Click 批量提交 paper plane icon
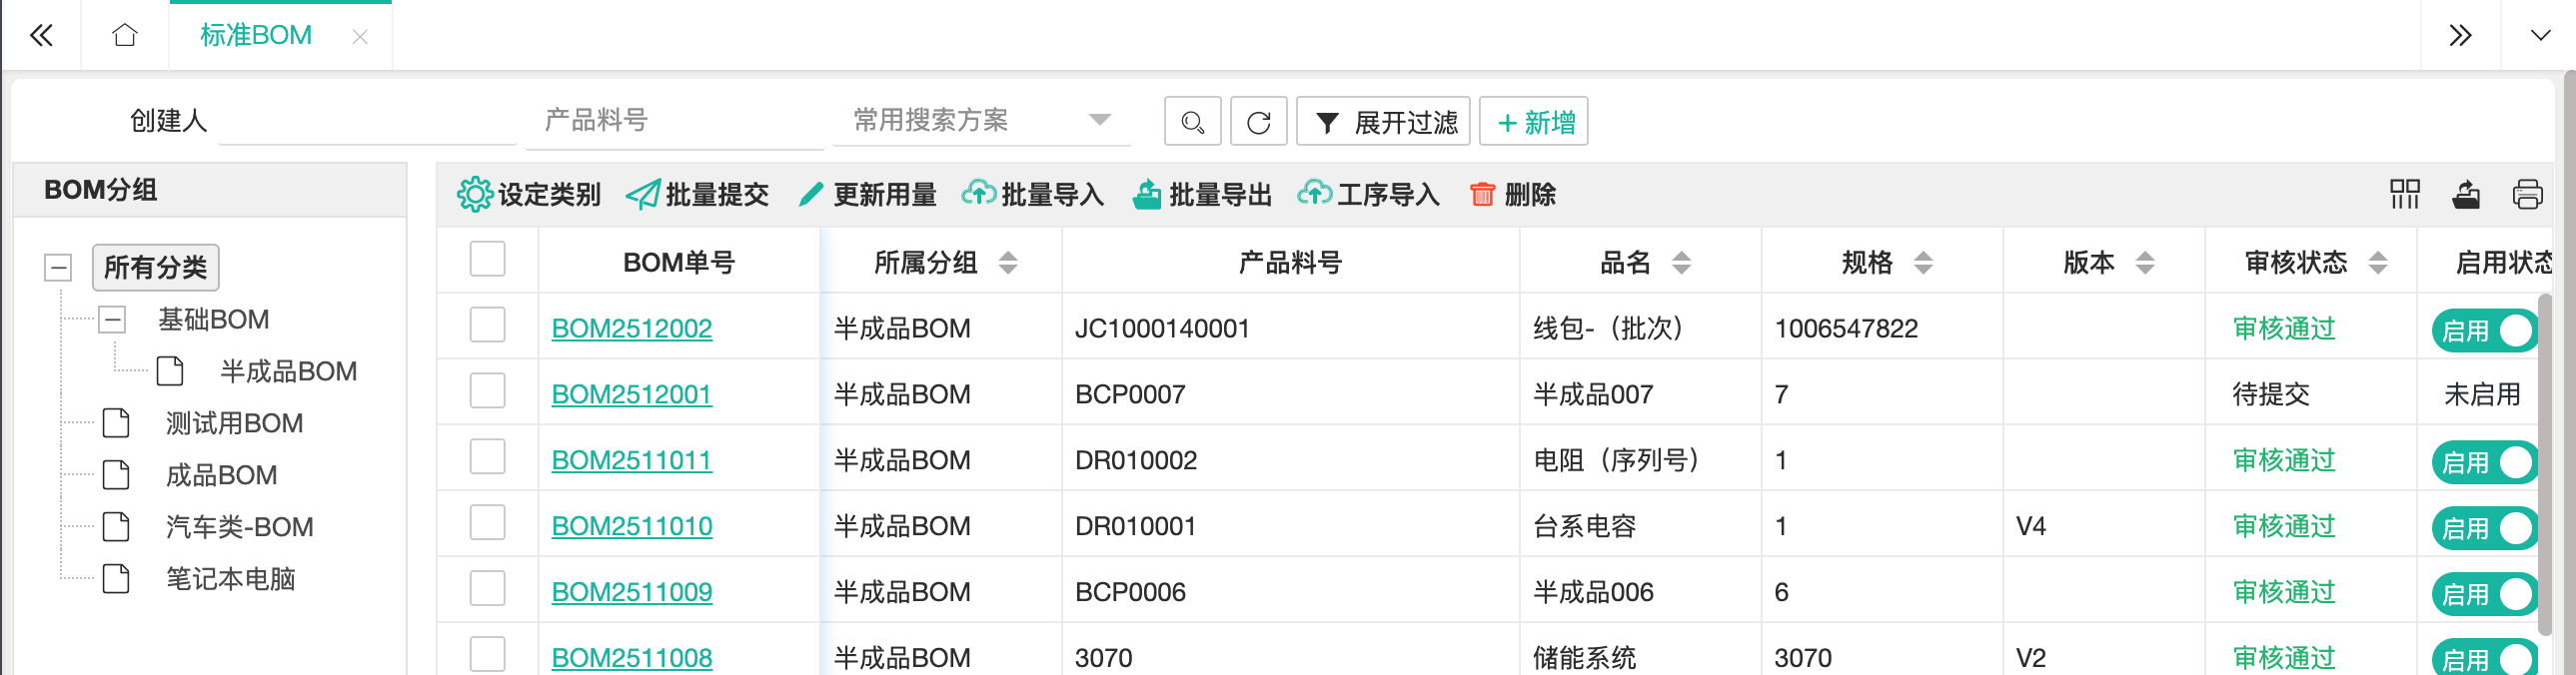 642,194
